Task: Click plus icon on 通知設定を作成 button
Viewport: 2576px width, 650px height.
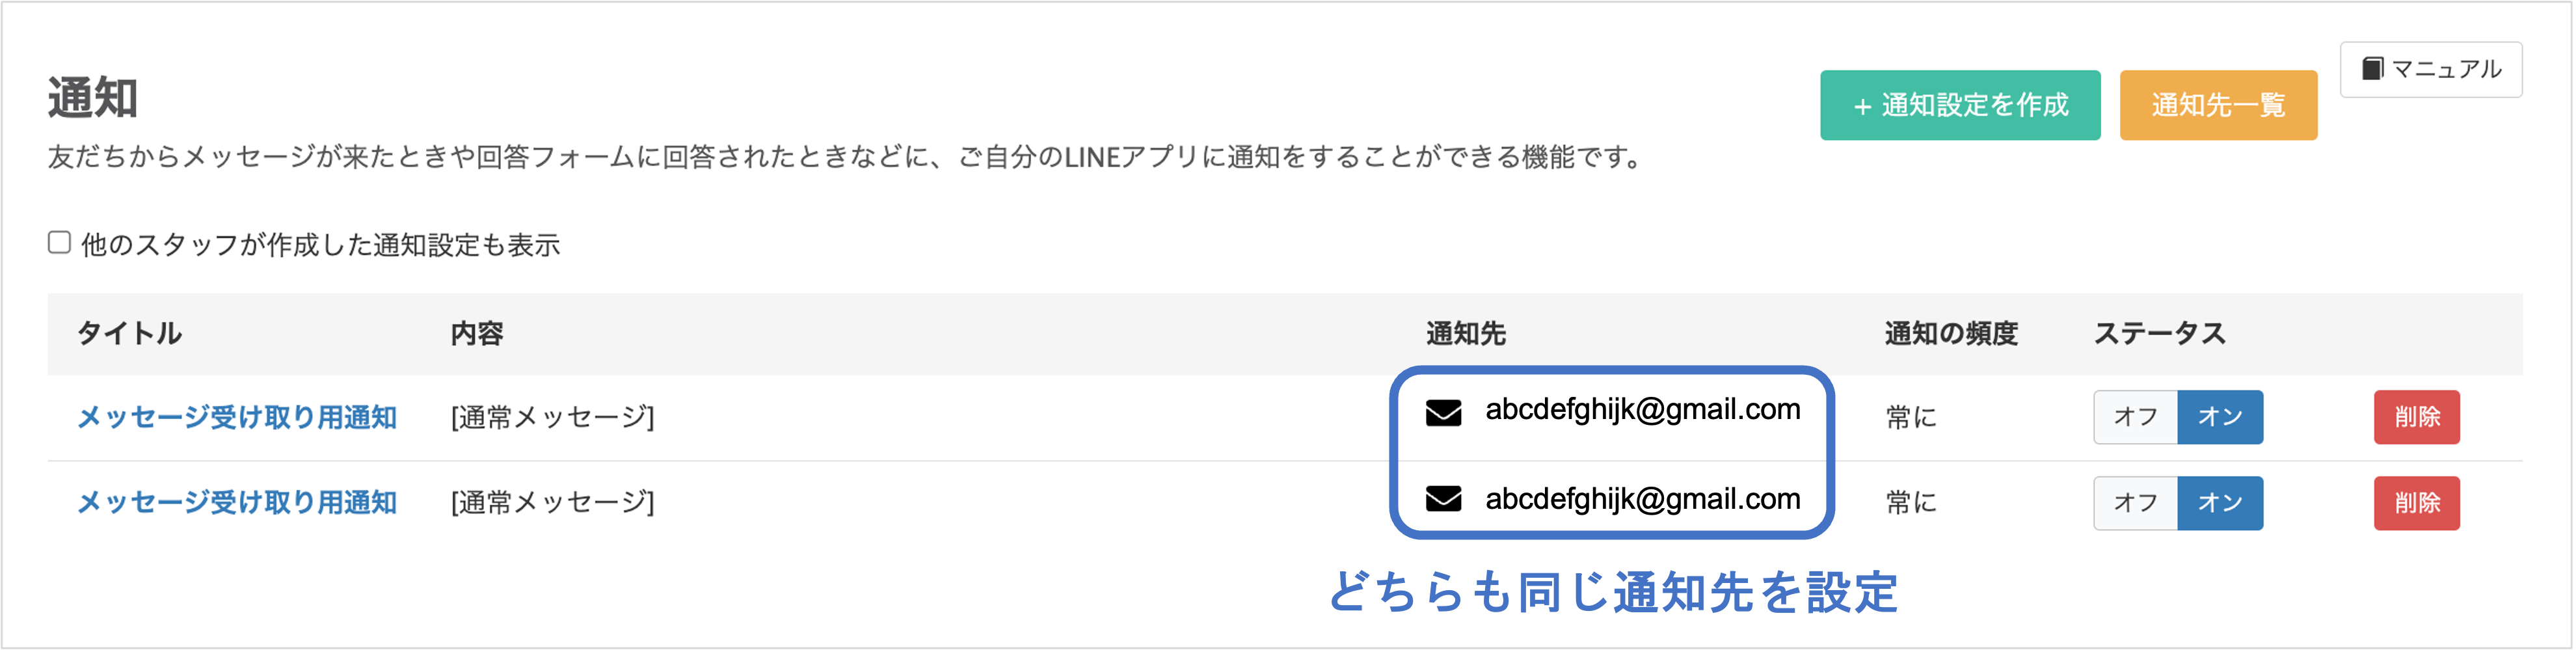Action: [1862, 106]
